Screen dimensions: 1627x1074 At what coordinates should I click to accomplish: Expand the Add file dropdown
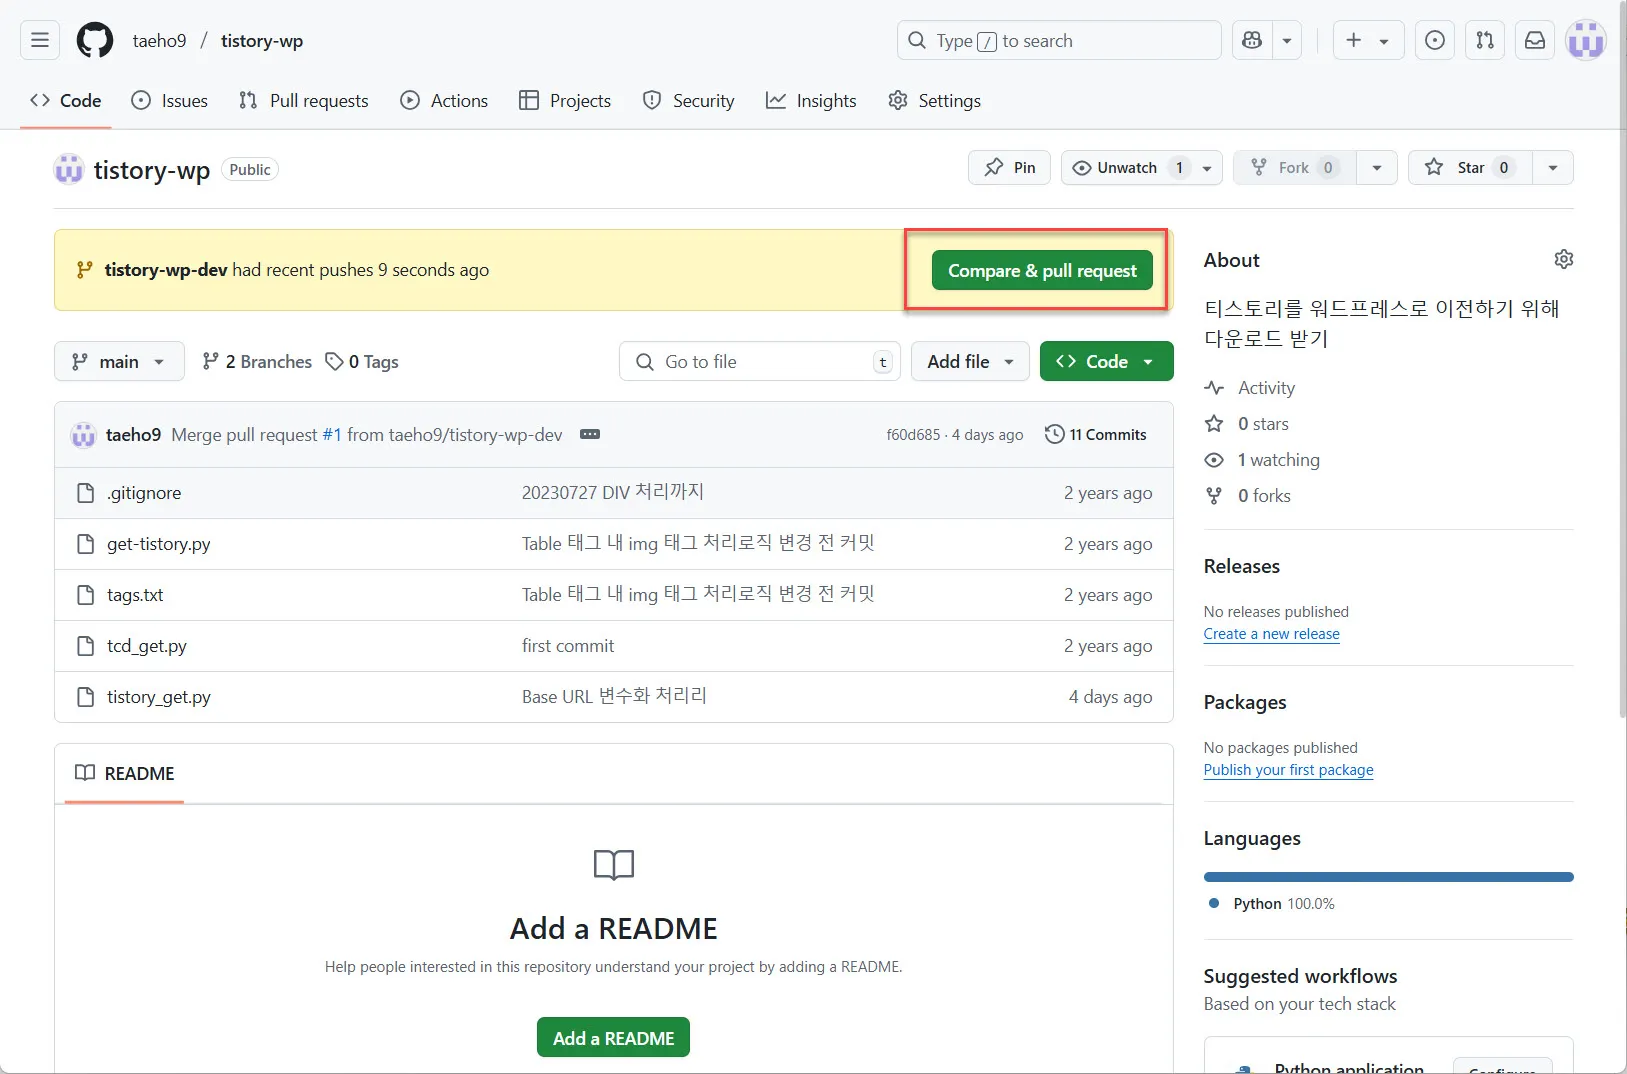969,361
